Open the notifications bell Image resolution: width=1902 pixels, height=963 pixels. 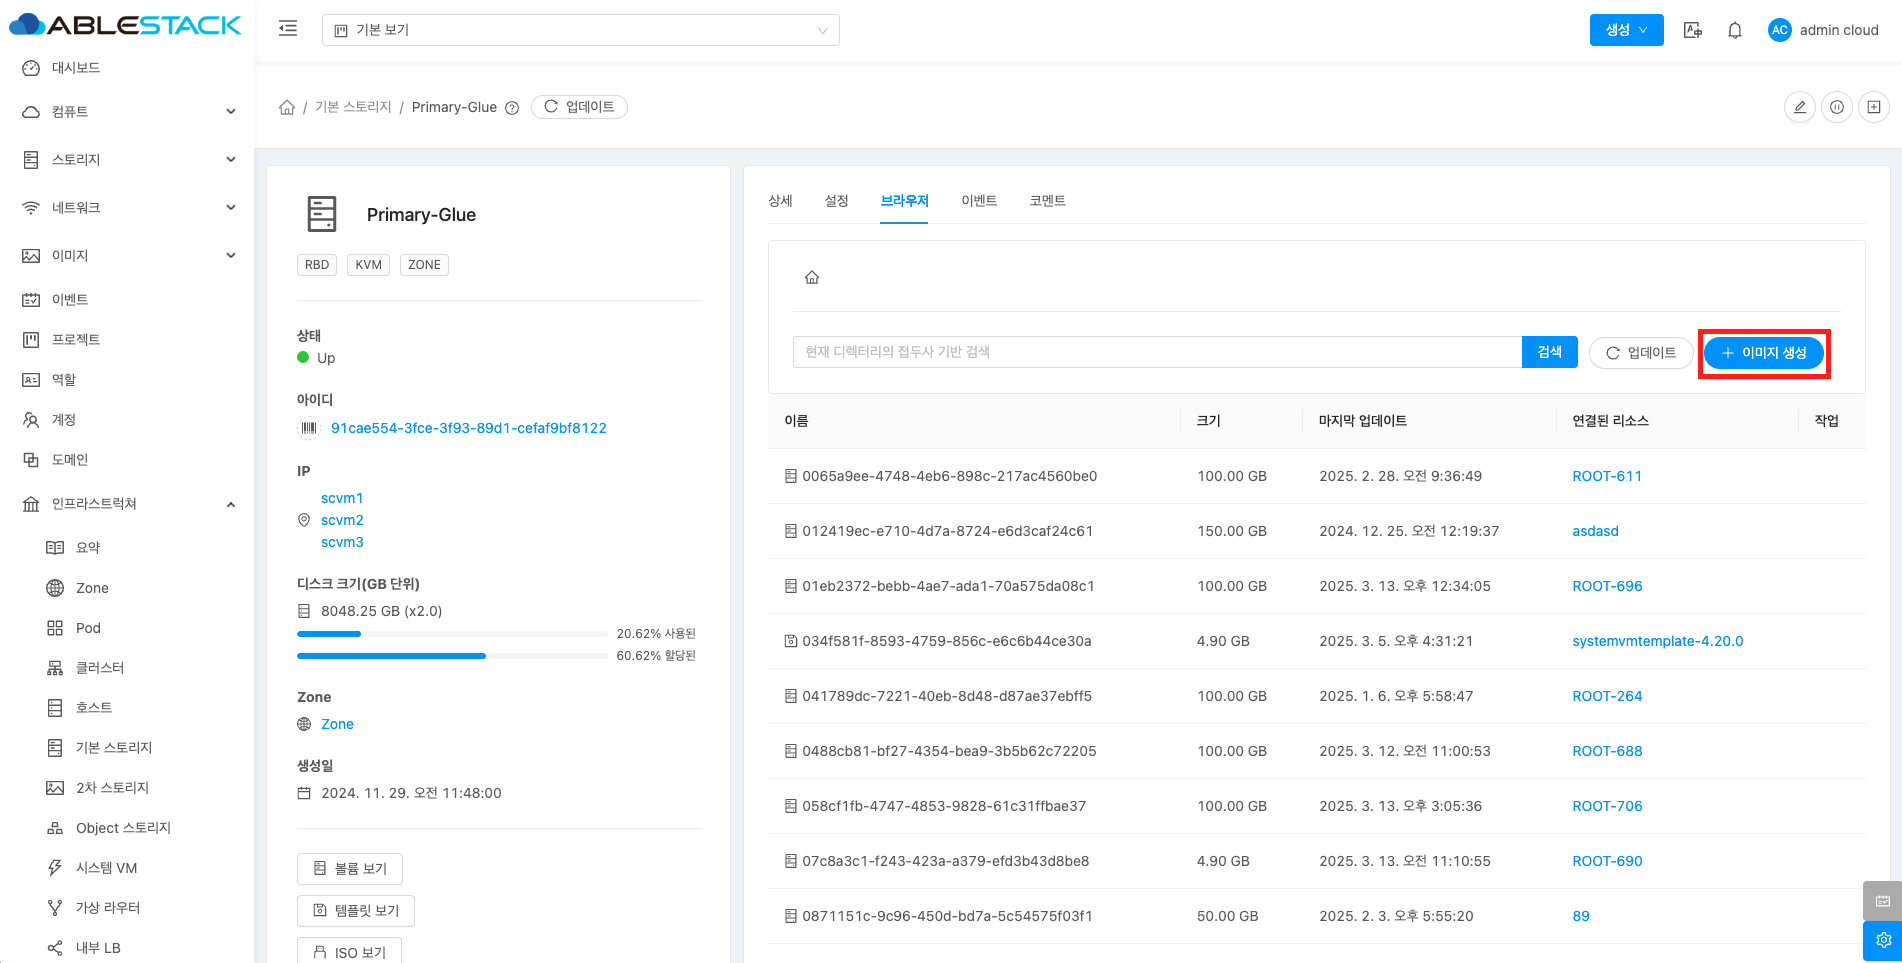click(x=1735, y=30)
